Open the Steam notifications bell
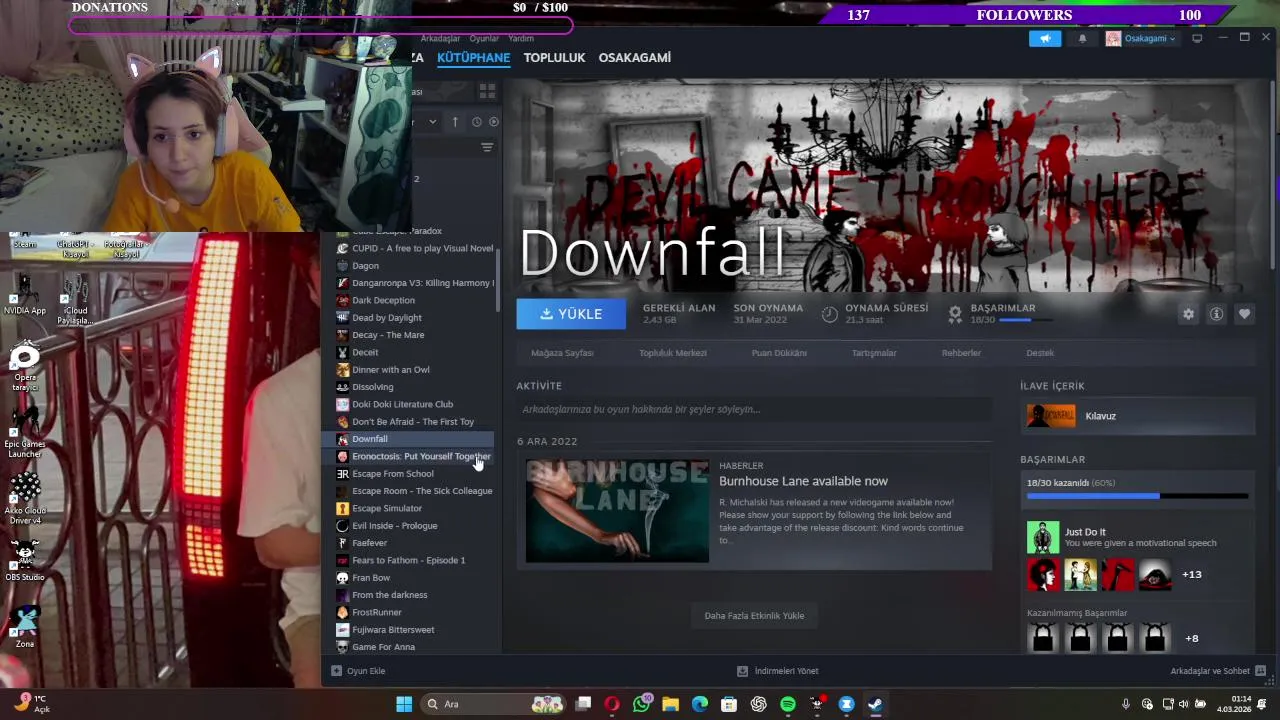This screenshot has width=1280, height=720. point(1082,39)
